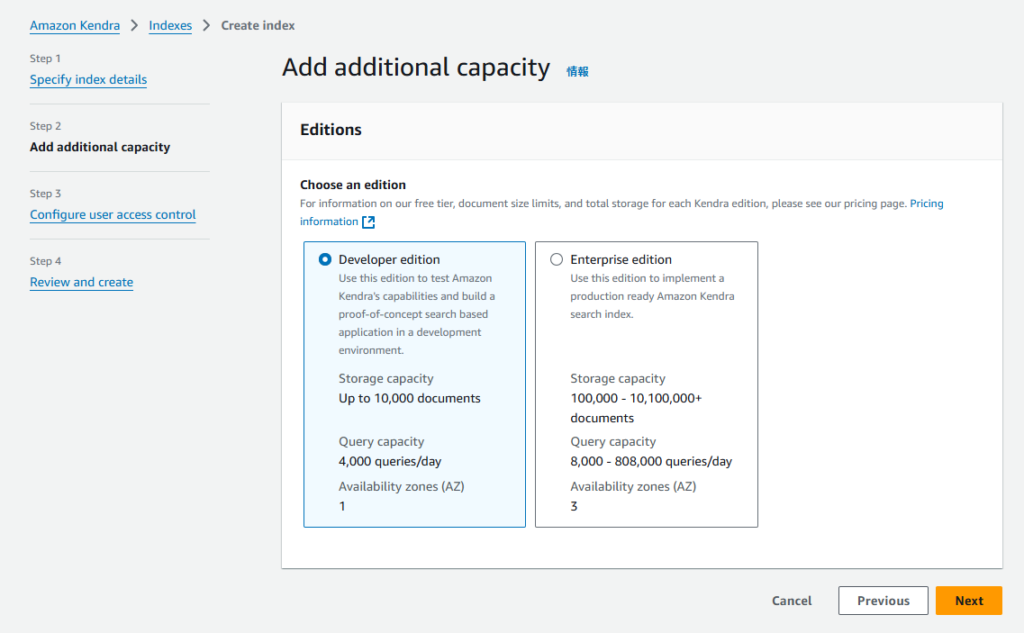Image resolution: width=1024 pixels, height=633 pixels.
Task: Click the Editions section header
Action: [x=330, y=129]
